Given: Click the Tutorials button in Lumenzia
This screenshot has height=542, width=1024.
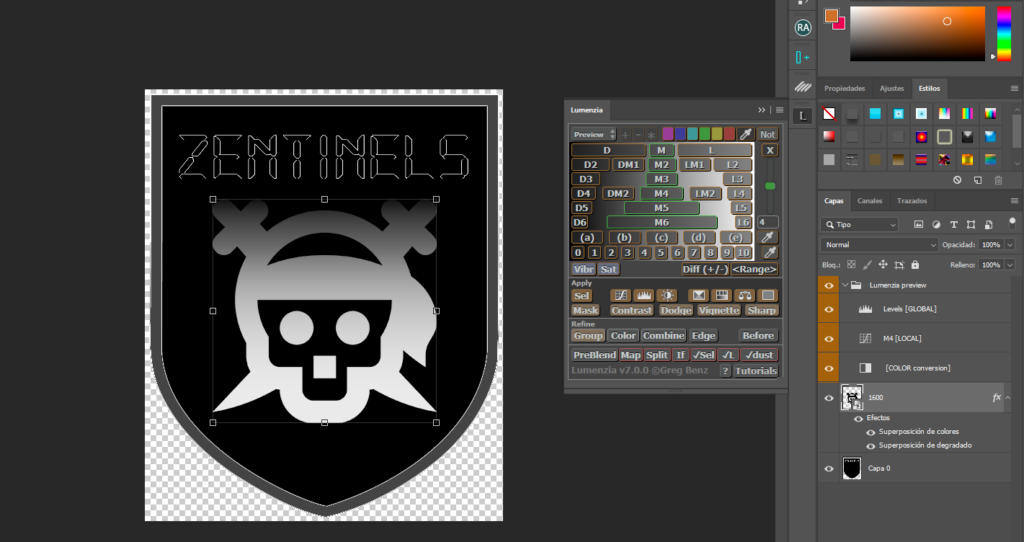Looking at the screenshot, I should (755, 371).
